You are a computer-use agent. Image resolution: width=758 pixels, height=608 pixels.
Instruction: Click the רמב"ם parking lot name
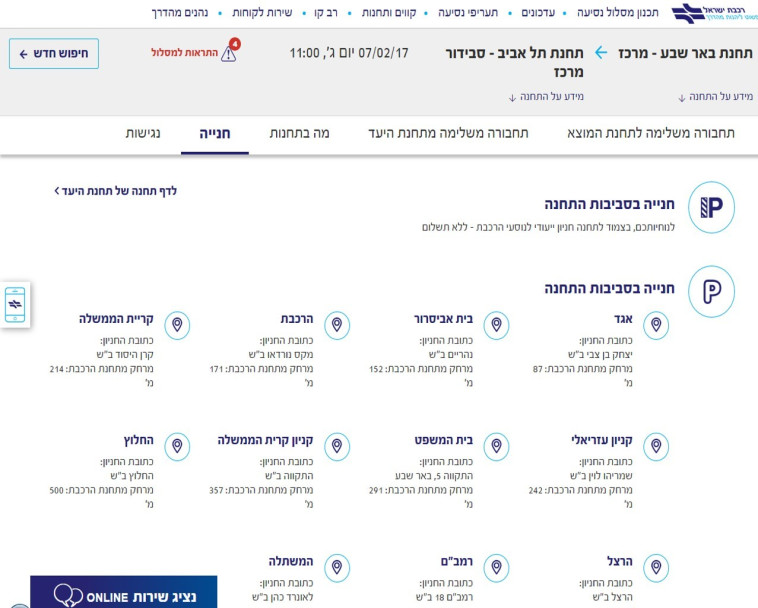click(x=457, y=562)
